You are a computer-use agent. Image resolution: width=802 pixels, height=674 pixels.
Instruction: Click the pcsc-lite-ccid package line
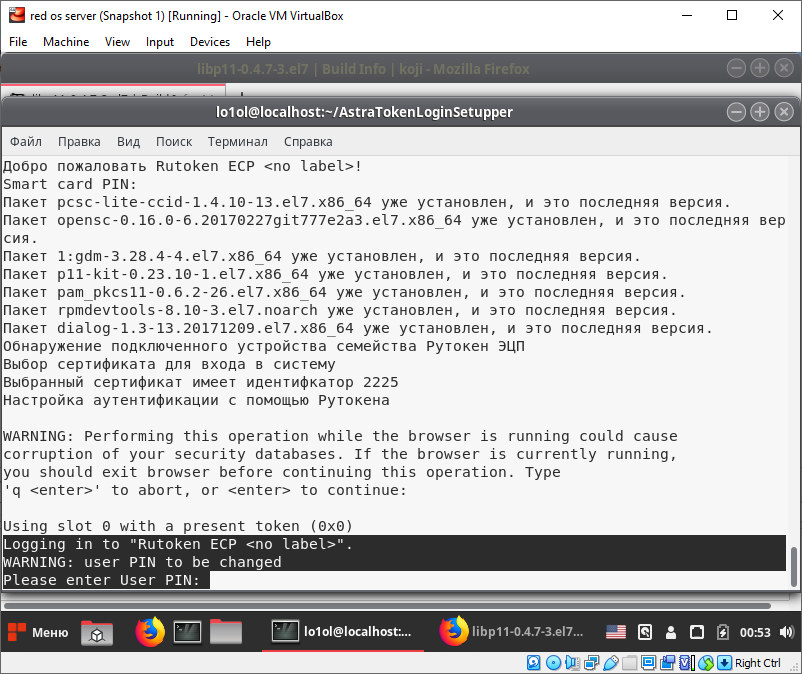[x=367, y=203]
